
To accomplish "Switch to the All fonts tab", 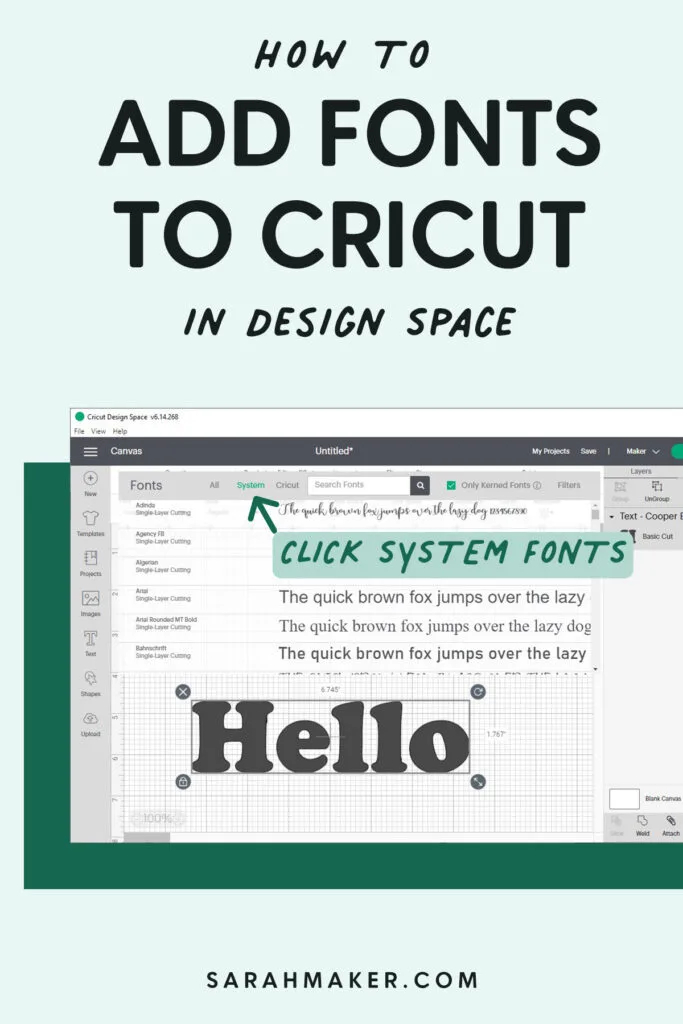I will point(214,485).
